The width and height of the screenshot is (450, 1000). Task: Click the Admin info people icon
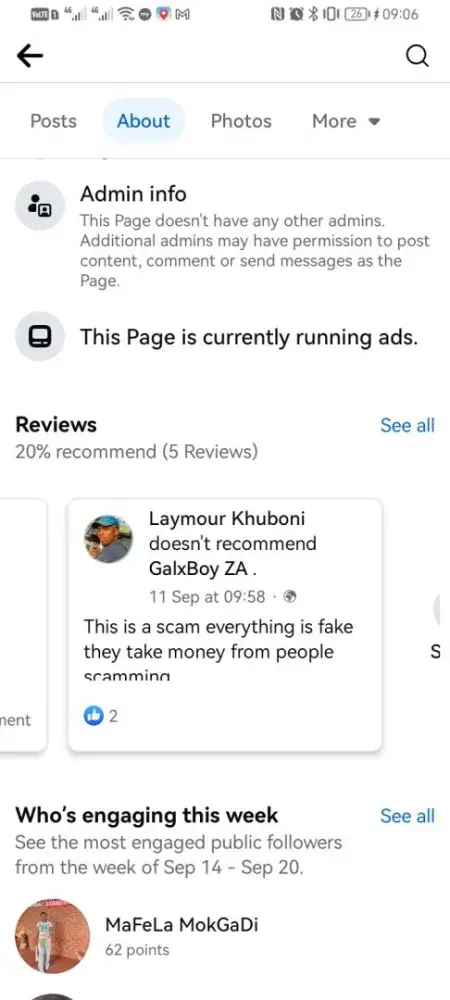click(40, 205)
